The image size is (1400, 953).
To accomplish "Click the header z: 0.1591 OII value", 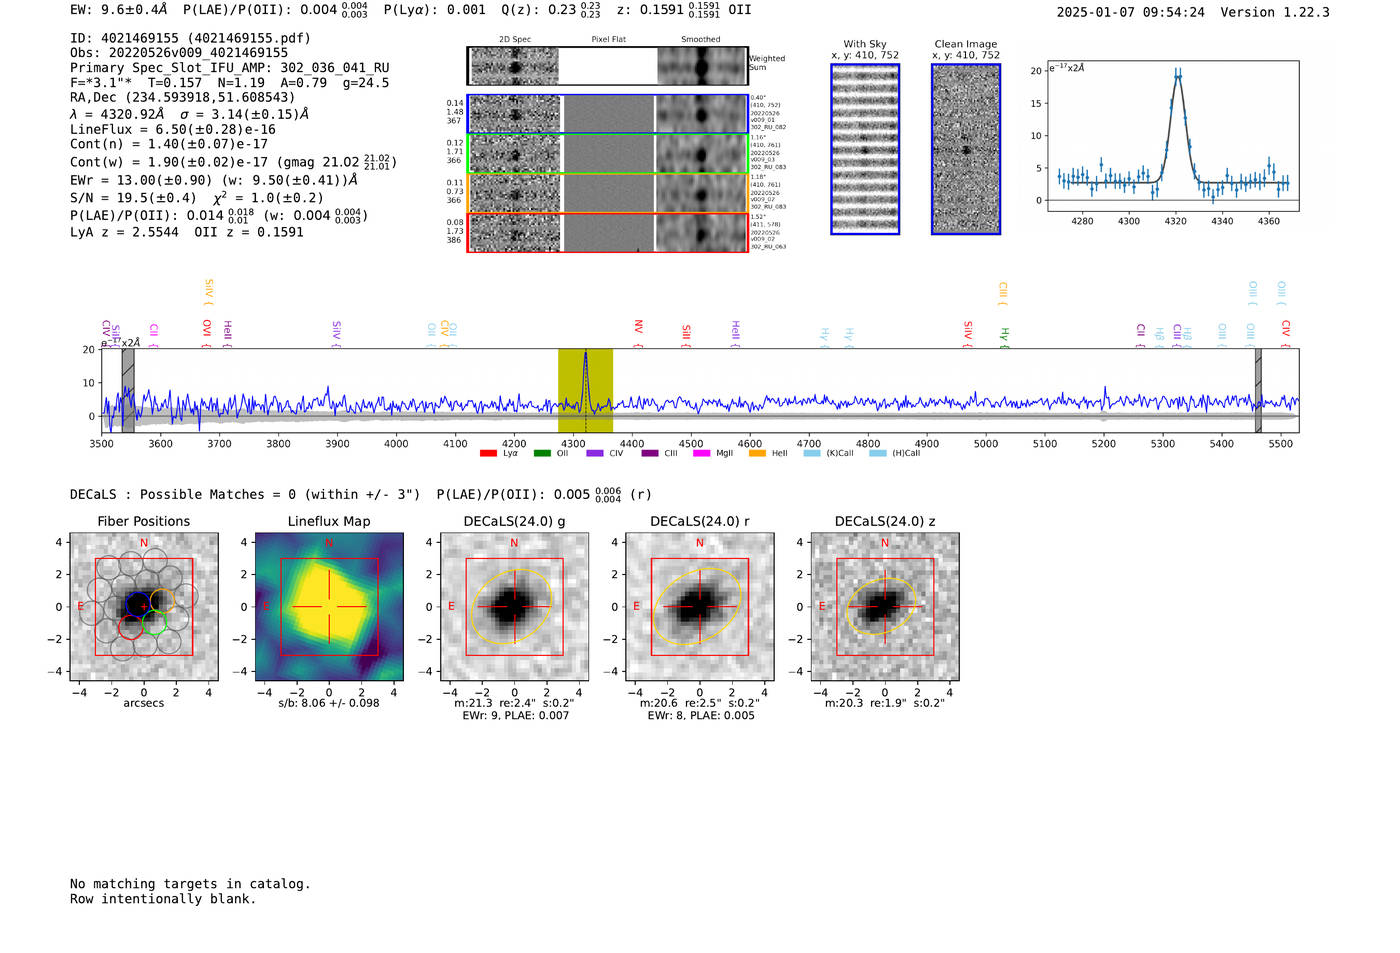I will (684, 10).
